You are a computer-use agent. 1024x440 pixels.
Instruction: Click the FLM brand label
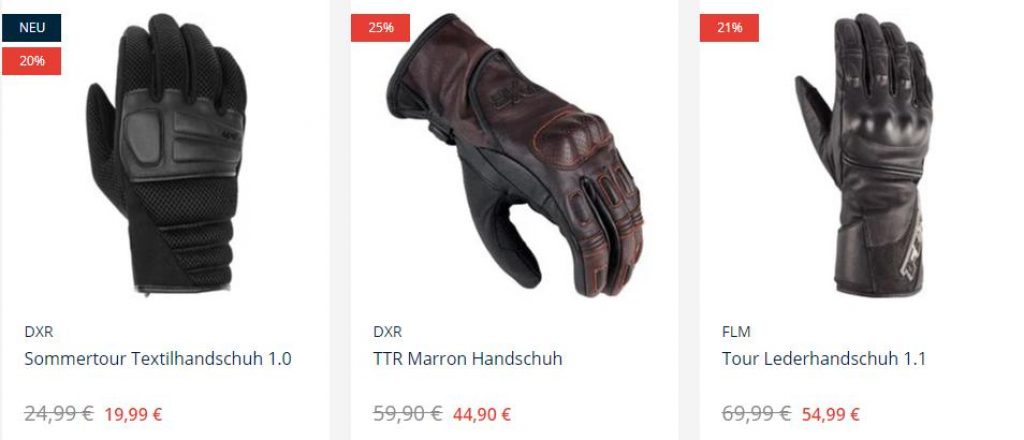(736, 332)
